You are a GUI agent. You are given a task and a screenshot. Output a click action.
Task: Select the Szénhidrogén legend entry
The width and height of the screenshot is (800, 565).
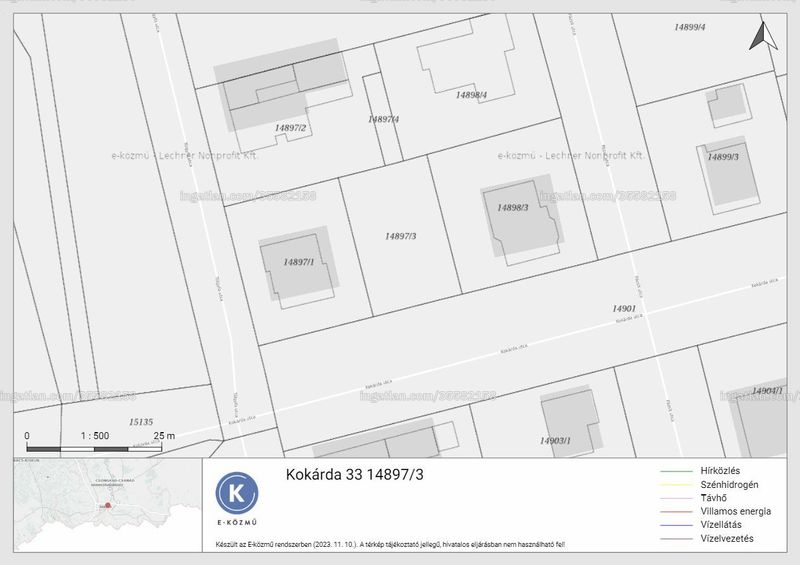point(709,485)
